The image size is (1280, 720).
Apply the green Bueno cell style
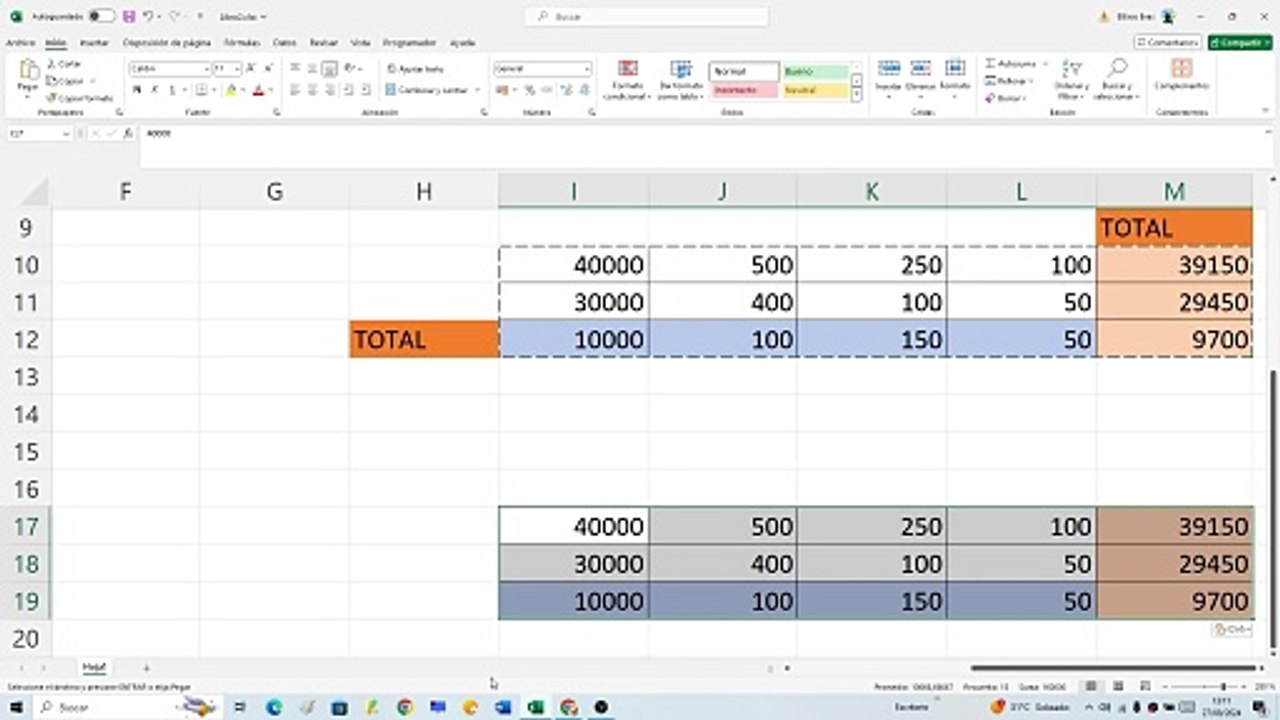click(x=815, y=71)
